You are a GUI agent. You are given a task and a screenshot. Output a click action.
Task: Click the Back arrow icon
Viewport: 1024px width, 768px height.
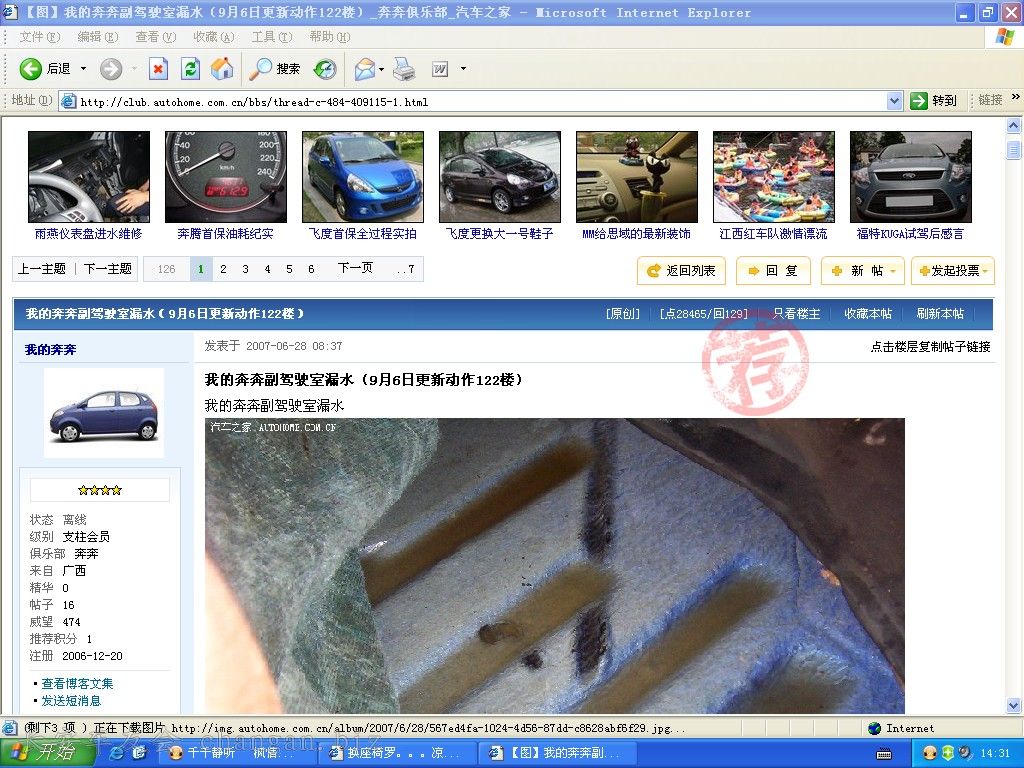pyautogui.click(x=30, y=69)
